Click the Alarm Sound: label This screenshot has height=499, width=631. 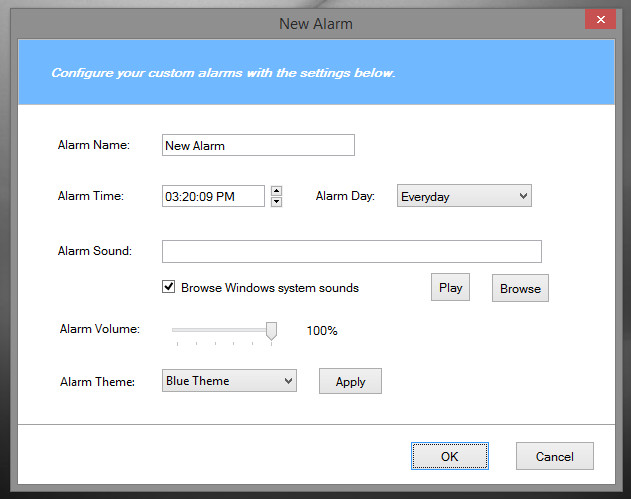point(95,251)
